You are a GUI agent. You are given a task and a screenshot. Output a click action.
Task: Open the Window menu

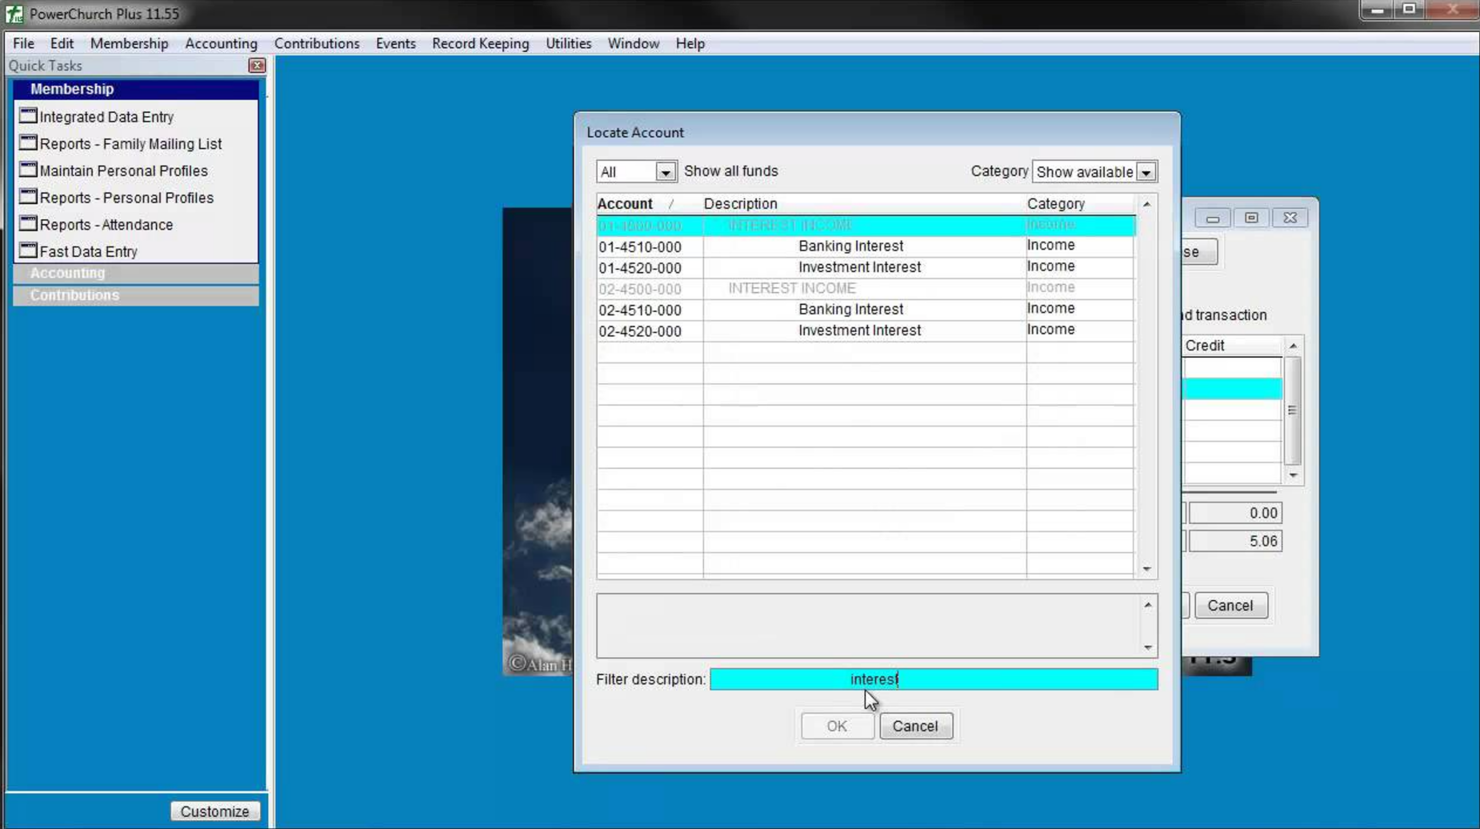point(633,43)
